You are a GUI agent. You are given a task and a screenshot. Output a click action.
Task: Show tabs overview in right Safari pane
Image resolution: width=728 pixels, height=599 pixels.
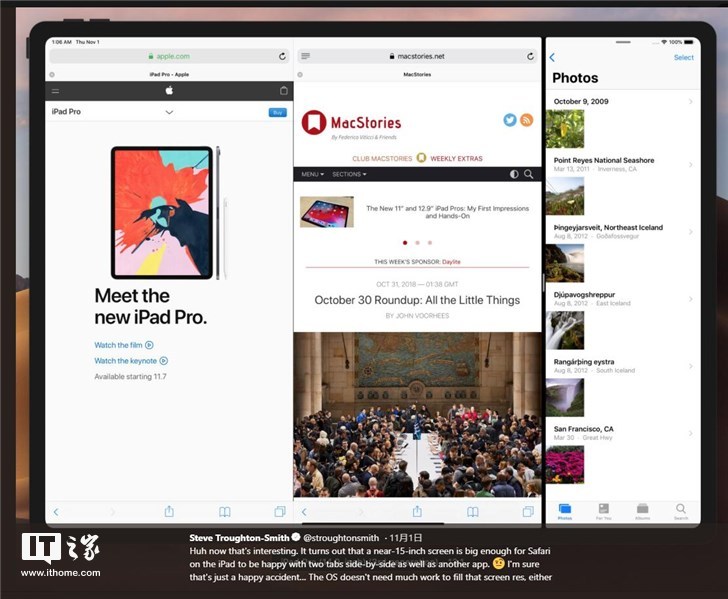pyautogui.click(x=528, y=511)
